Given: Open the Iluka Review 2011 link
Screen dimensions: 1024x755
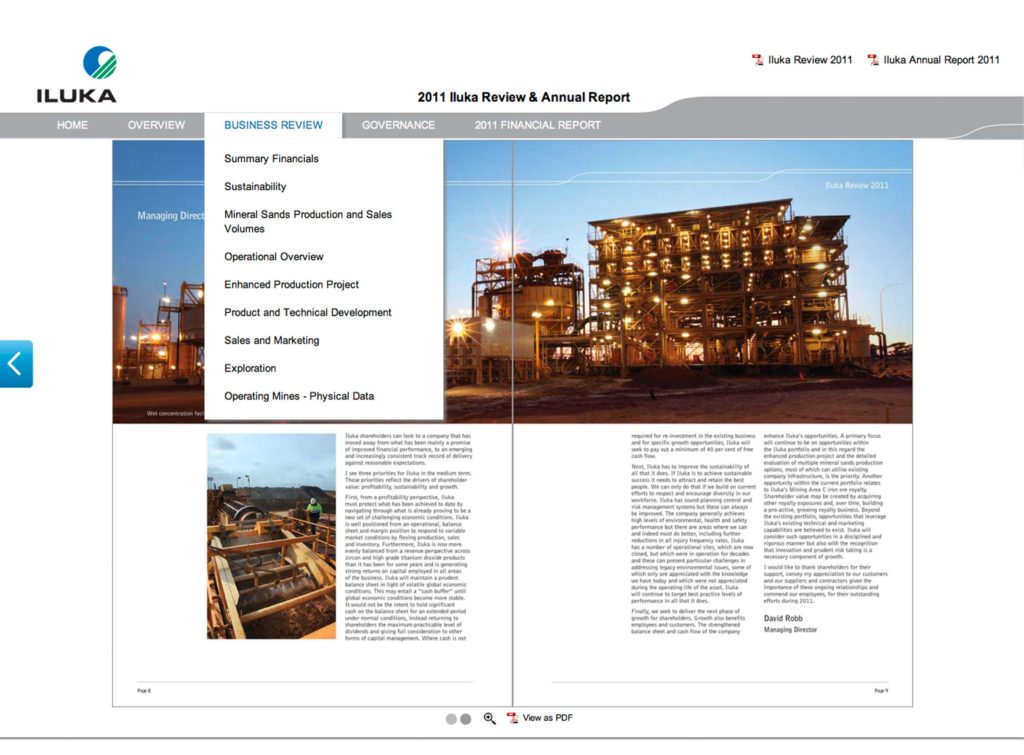Looking at the screenshot, I should point(810,60).
